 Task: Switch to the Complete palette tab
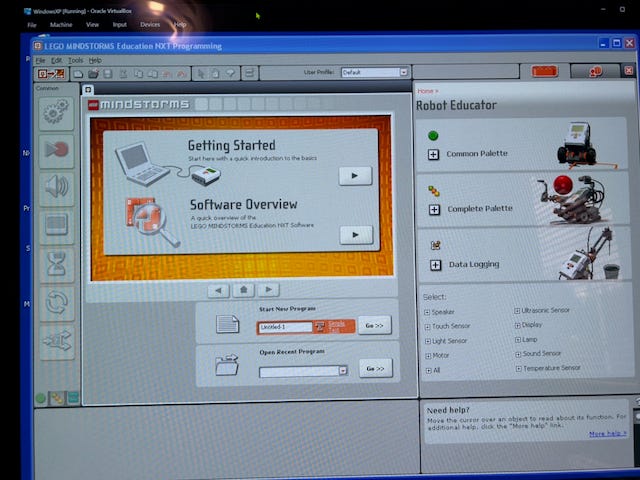click(x=57, y=398)
